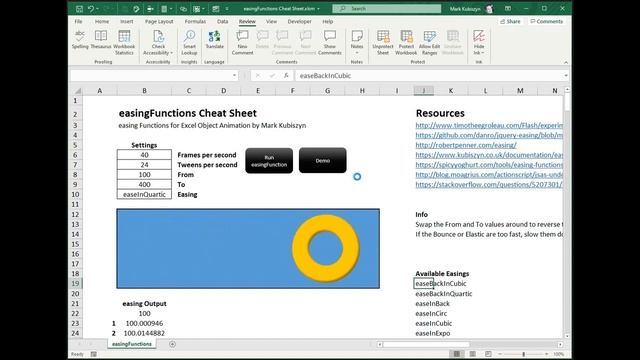Open the robertpenner.com easing link
640x360 pixels.
coord(466,145)
